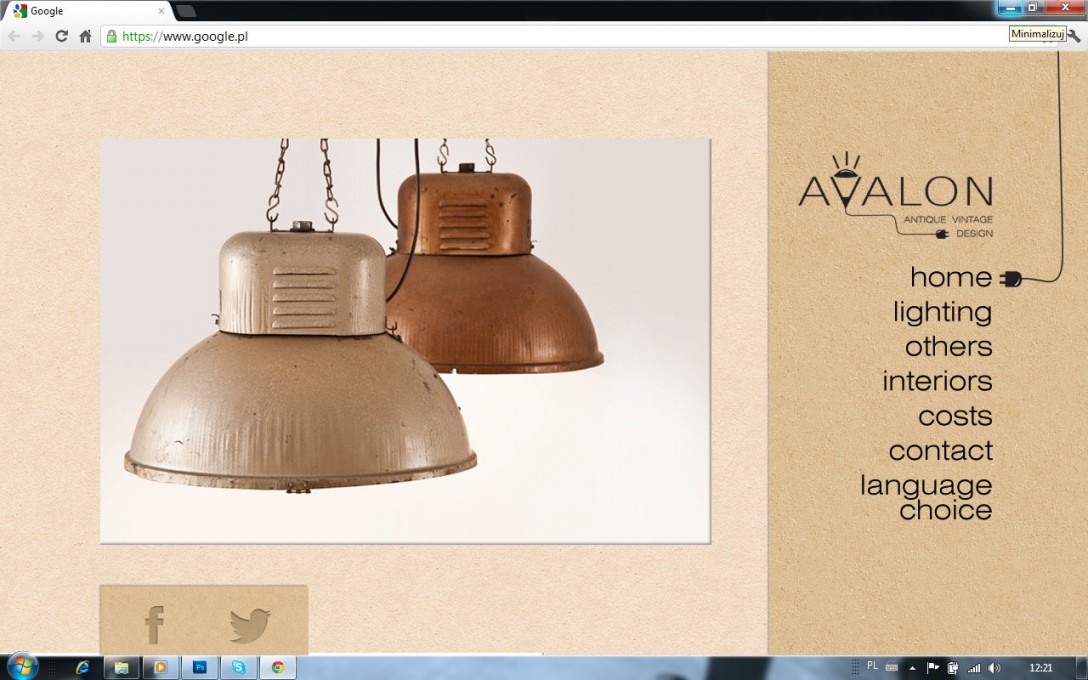The width and height of the screenshot is (1088, 680).
Task: Go to the lighting menu item
Action: click(x=942, y=312)
